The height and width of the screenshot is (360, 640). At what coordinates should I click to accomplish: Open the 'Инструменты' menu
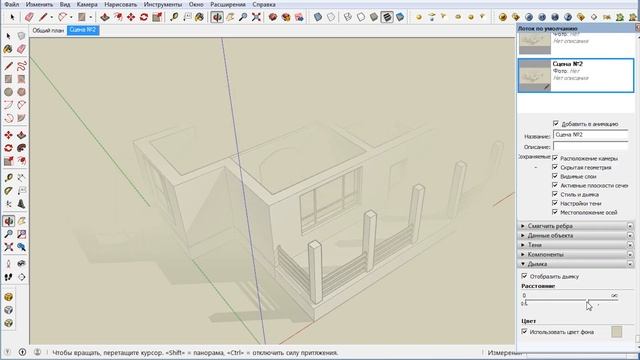coord(163,4)
